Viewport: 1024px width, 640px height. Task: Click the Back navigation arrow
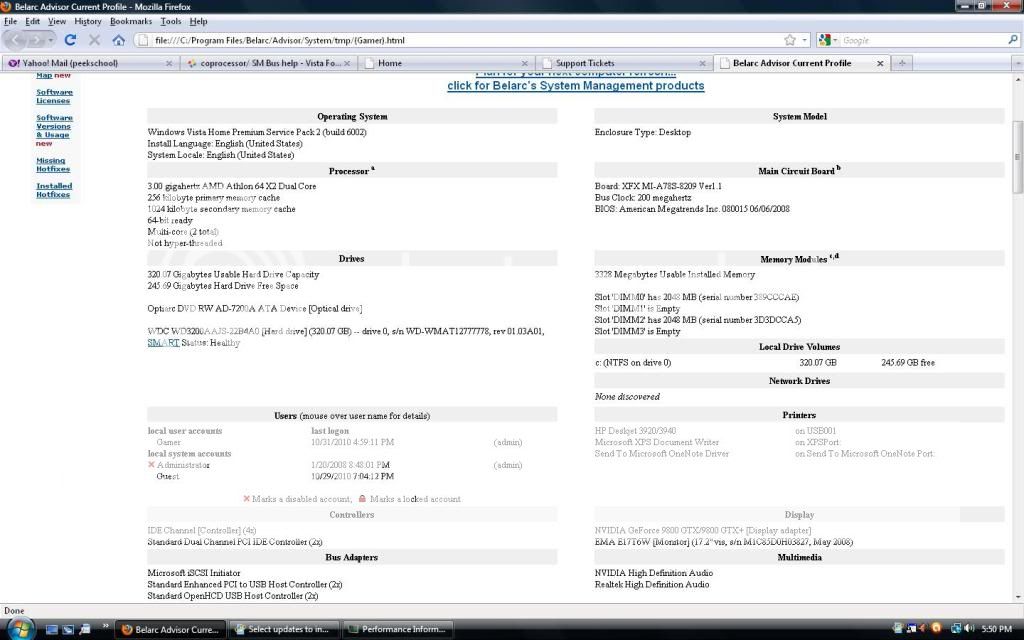pyautogui.click(x=16, y=40)
